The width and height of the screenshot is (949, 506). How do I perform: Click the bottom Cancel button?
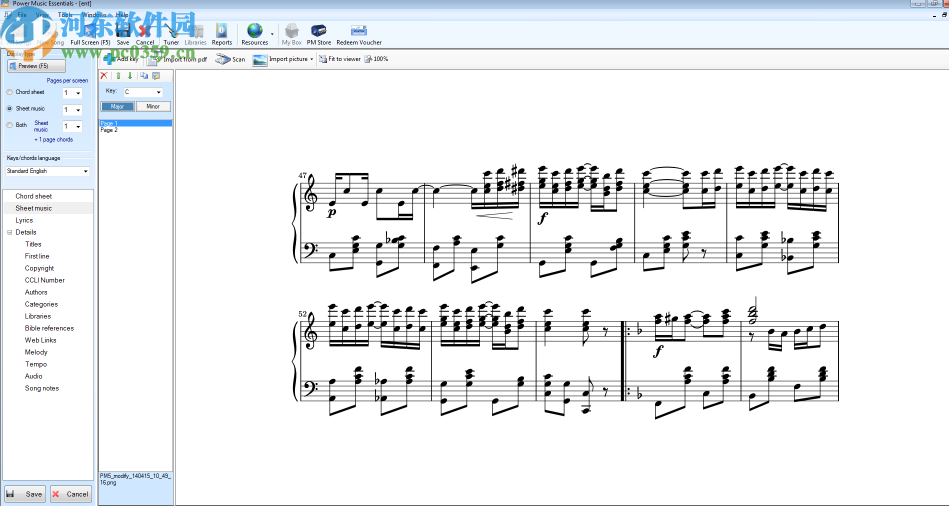(x=71, y=494)
